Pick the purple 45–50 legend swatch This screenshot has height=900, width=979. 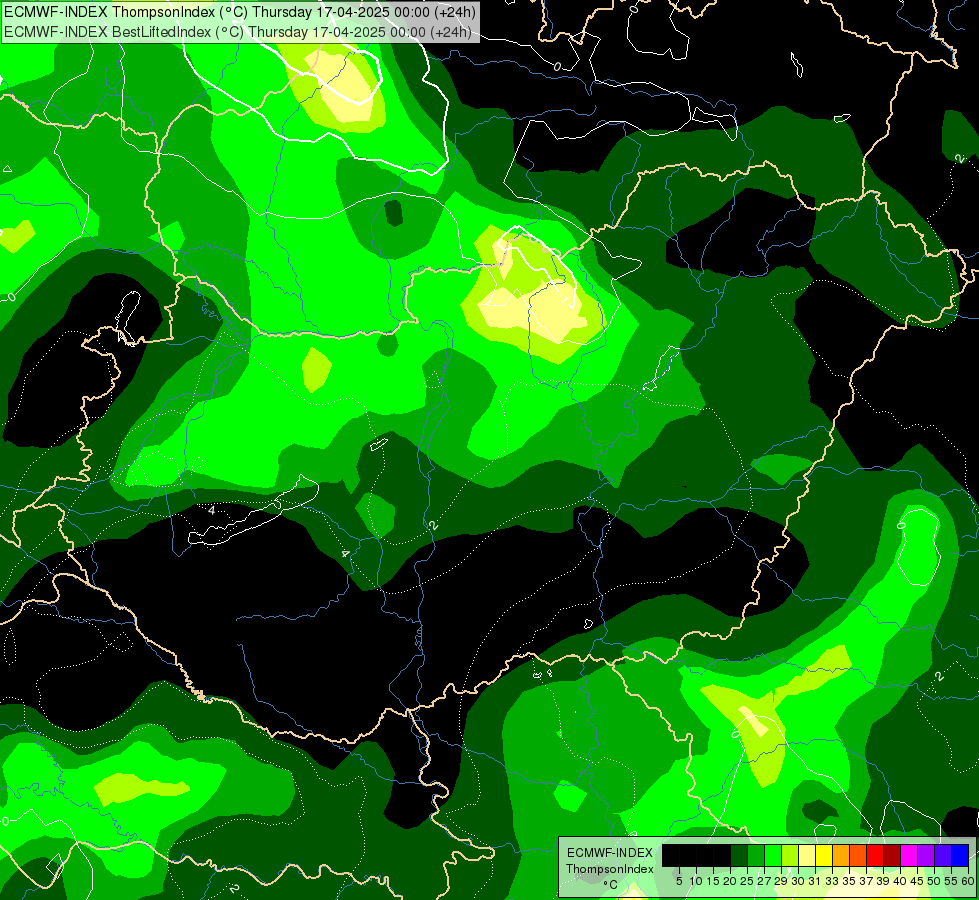click(x=926, y=855)
